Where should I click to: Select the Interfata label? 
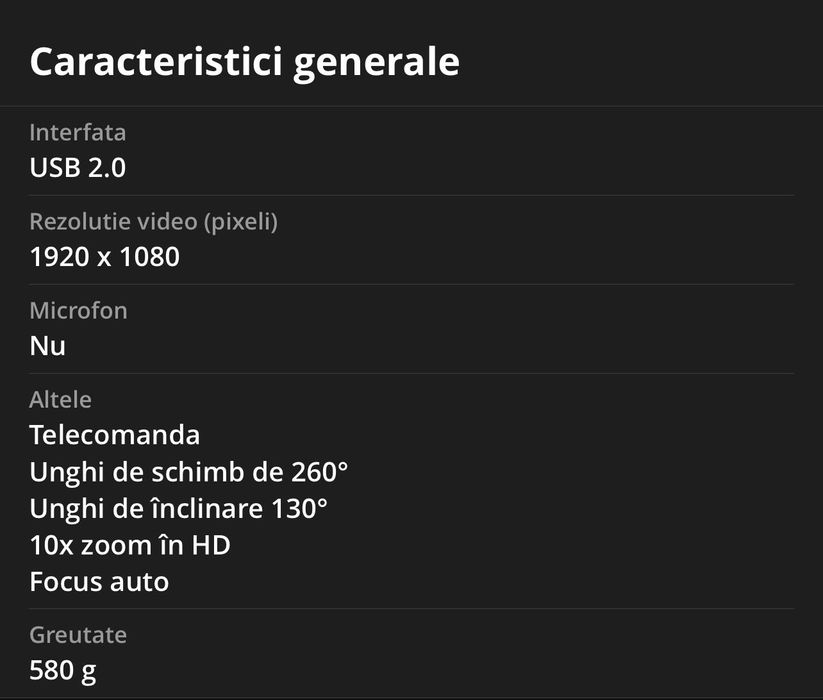[77, 132]
